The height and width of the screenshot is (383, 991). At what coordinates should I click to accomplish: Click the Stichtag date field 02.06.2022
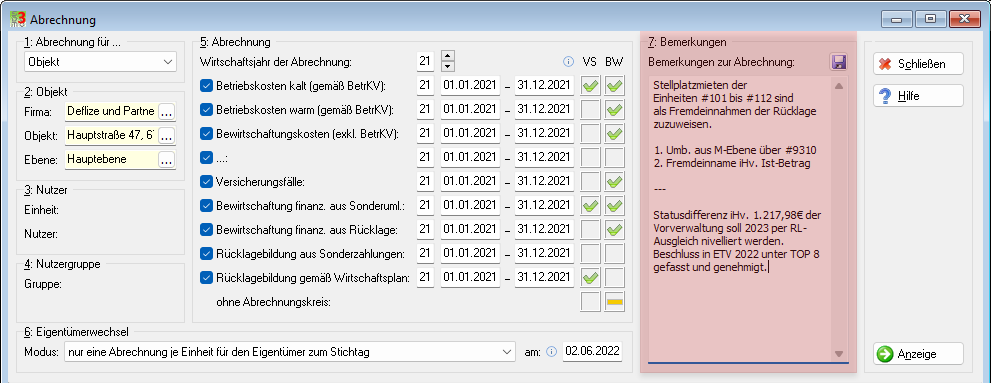click(592, 351)
